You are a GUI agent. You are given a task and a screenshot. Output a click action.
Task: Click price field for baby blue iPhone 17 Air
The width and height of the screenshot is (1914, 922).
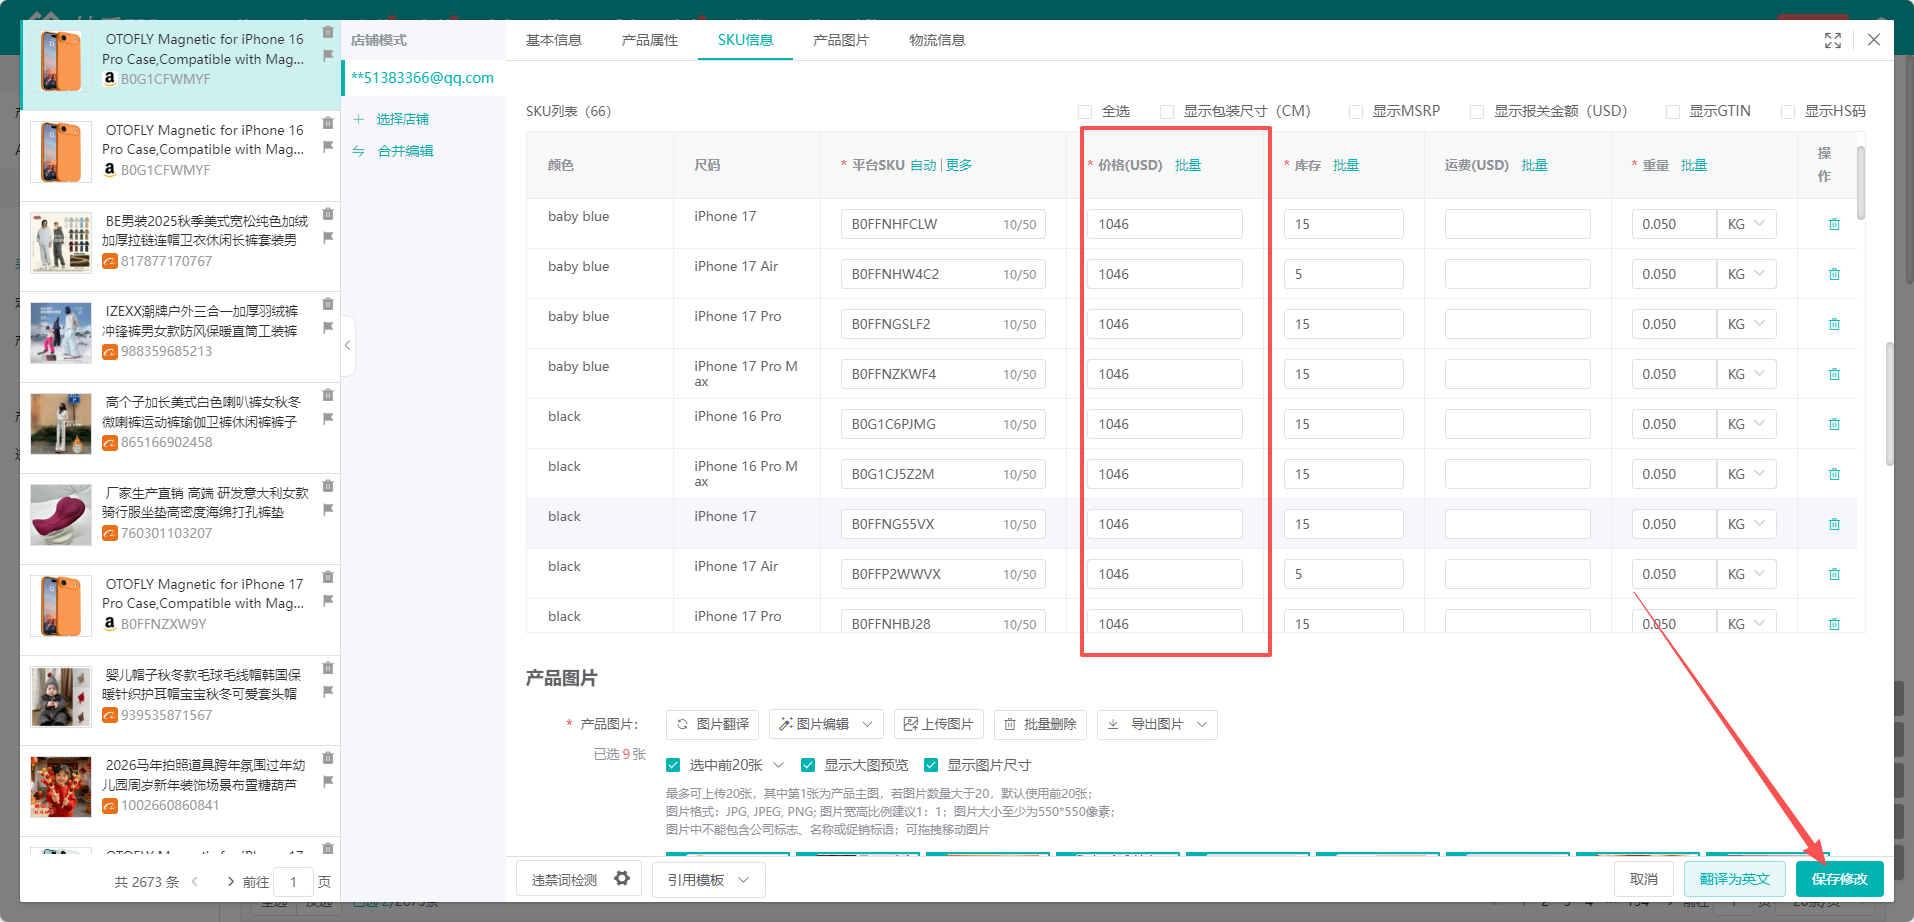pyautogui.click(x=1164, y=274)
